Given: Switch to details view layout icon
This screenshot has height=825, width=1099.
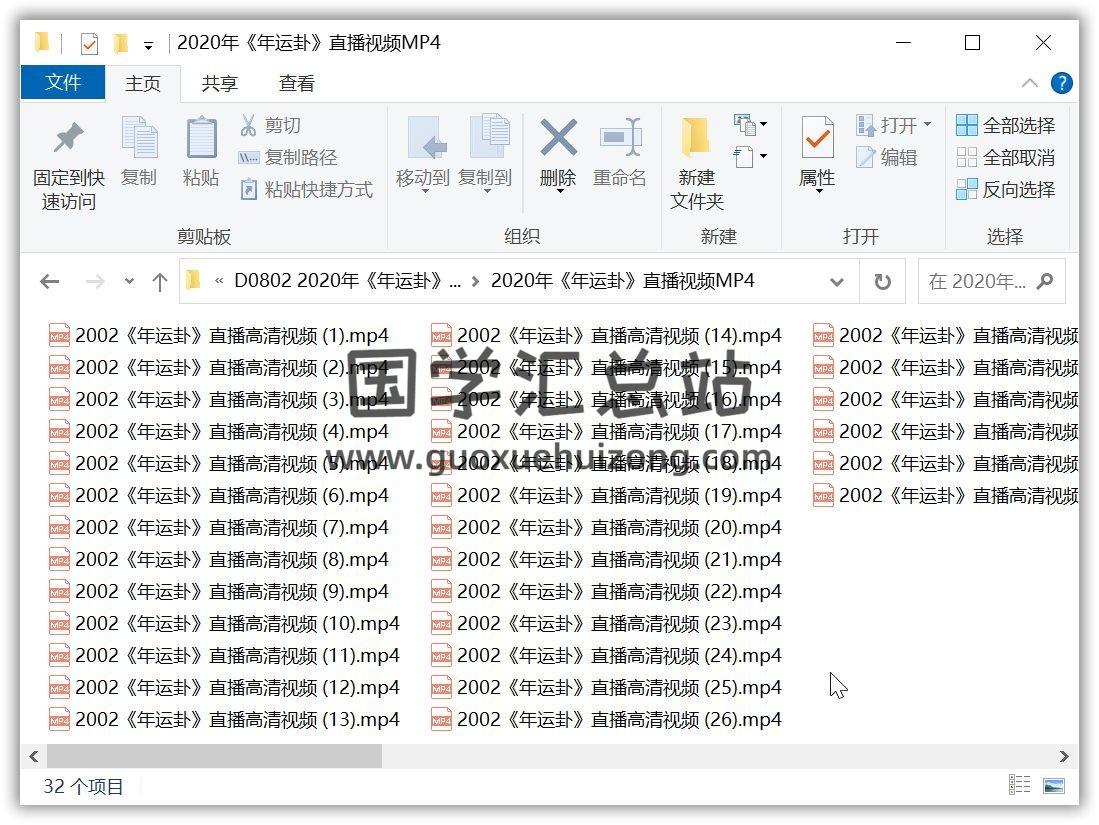Looking at the screenshot, I should pos(1019,786).
